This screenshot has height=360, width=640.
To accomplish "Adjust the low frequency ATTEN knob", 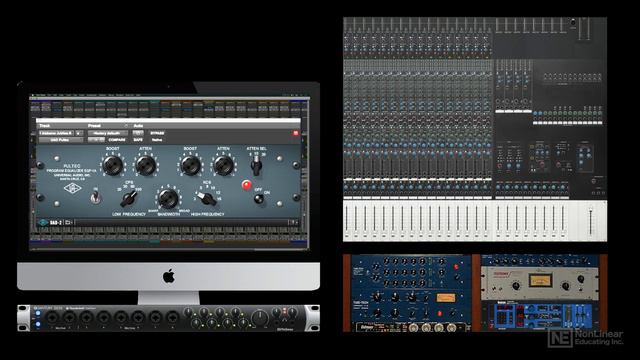I will 145,166.
